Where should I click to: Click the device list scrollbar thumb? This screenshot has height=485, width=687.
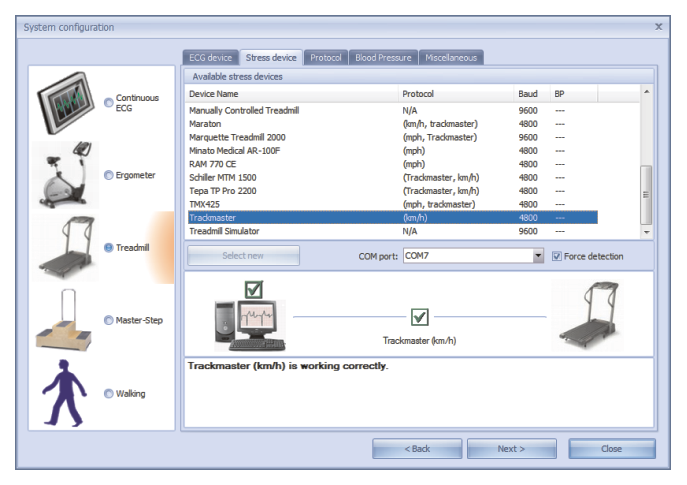click(x=646, y=195)
